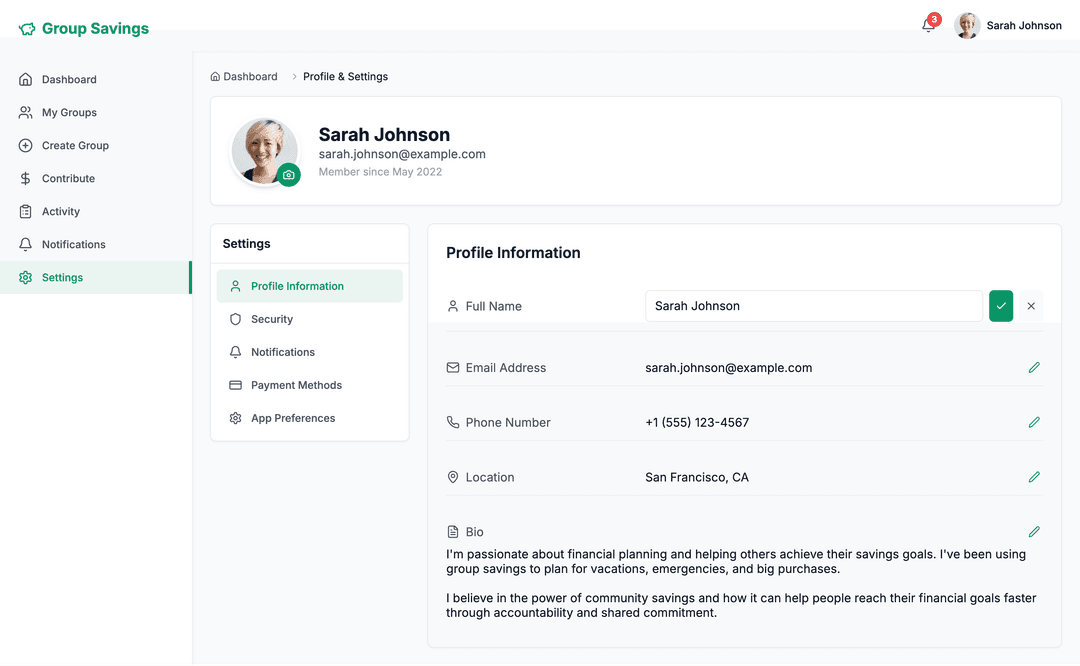Confirm the name edit with the green checkmark
The height and width of the screenshot is (666, 1080).
click(x=1001, y=305)
